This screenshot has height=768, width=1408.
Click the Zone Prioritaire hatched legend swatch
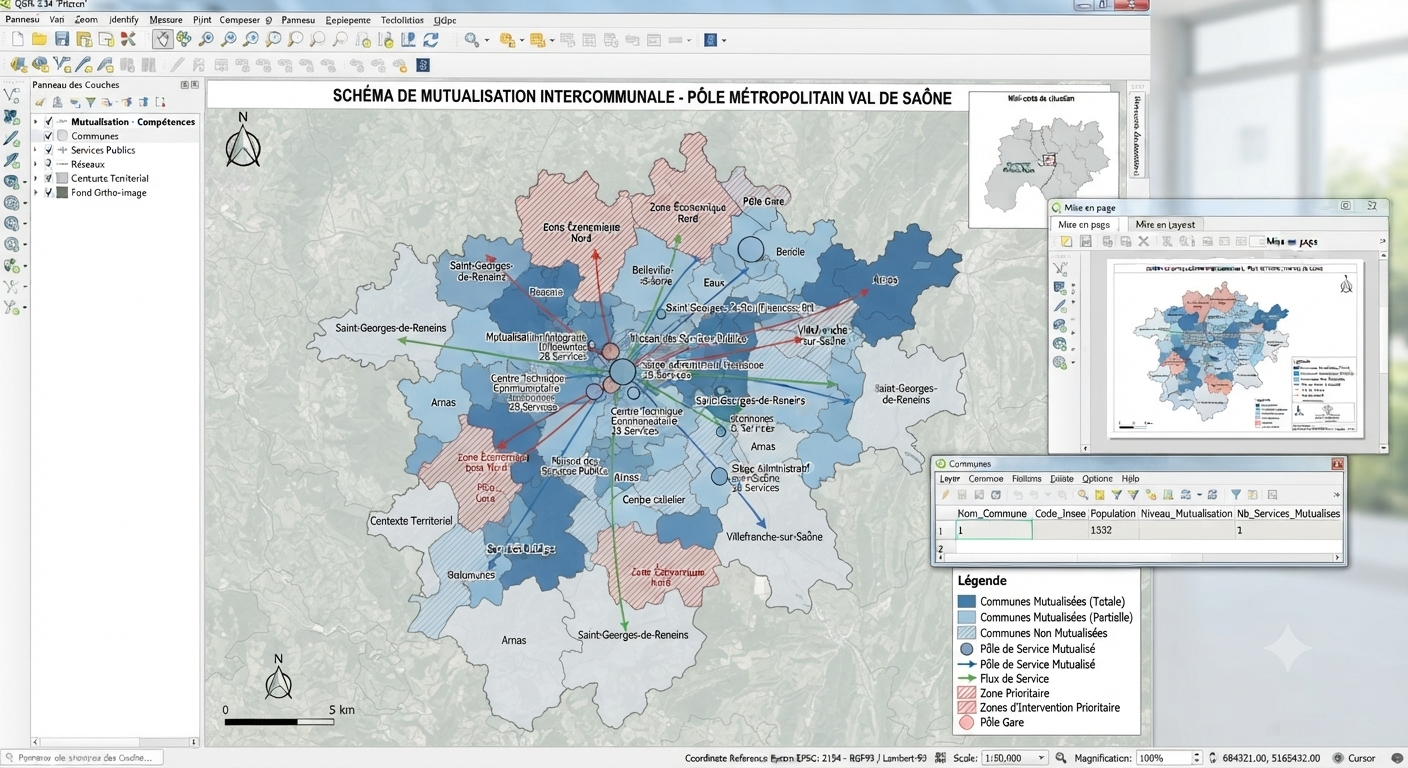(x=966, y=693)
